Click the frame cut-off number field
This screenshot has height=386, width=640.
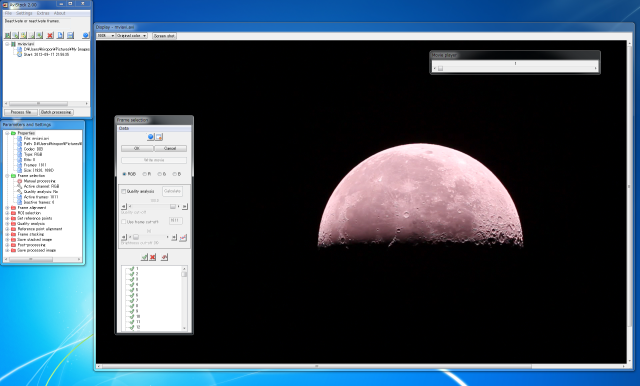[176, 221]
